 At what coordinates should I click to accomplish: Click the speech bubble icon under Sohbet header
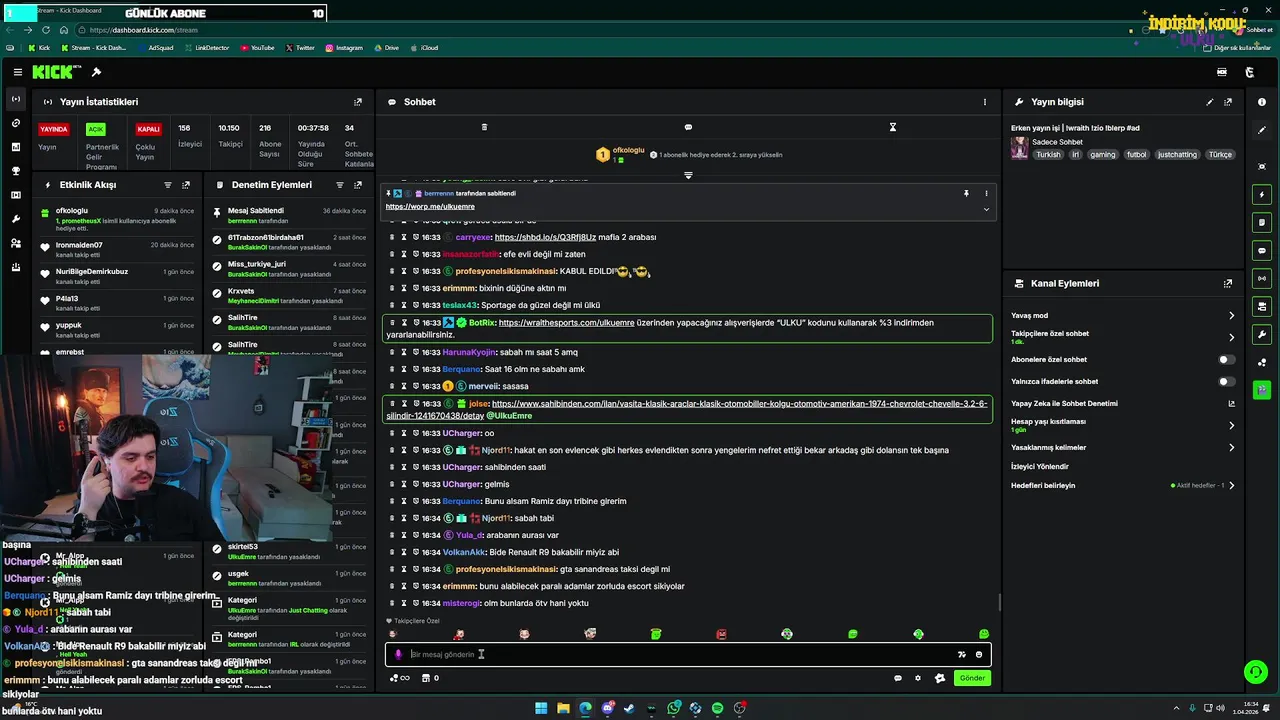(x=688, y=127)
